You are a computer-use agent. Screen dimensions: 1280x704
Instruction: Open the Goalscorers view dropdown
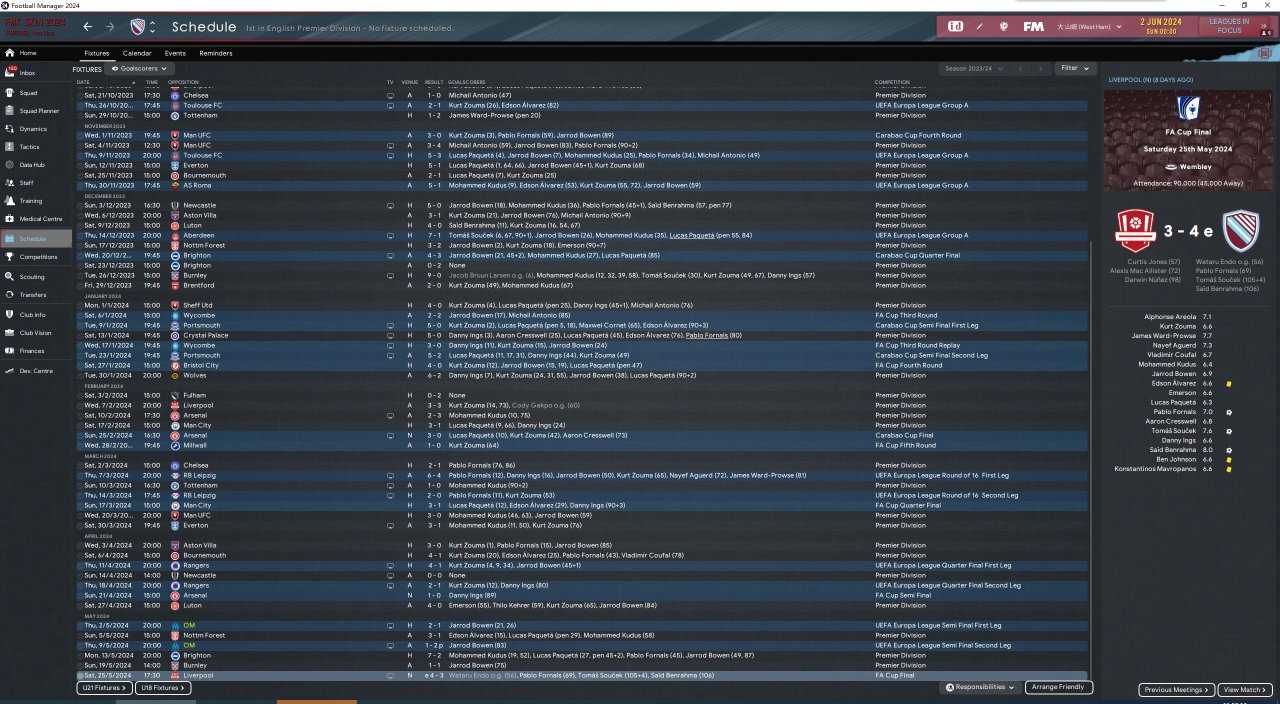138,69
